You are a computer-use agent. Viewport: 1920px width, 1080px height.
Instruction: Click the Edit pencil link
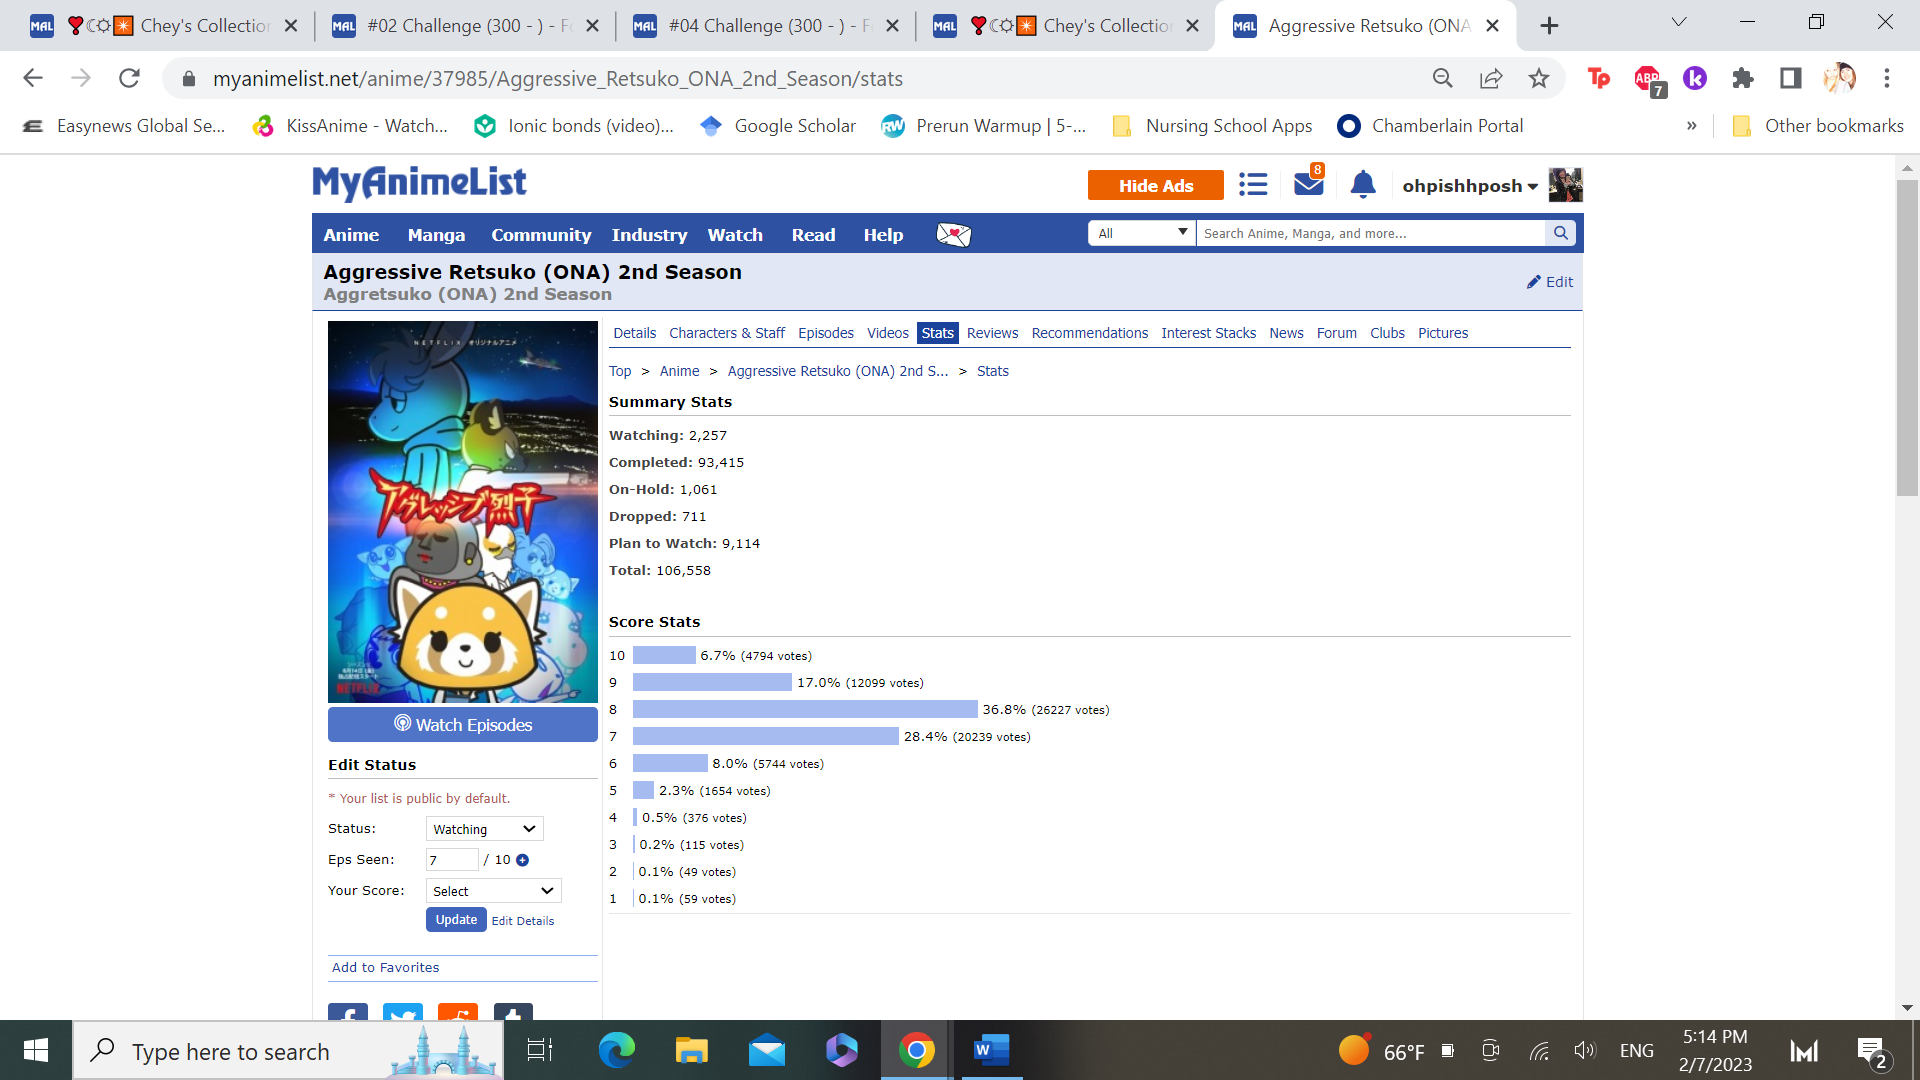pos(1549,282)
